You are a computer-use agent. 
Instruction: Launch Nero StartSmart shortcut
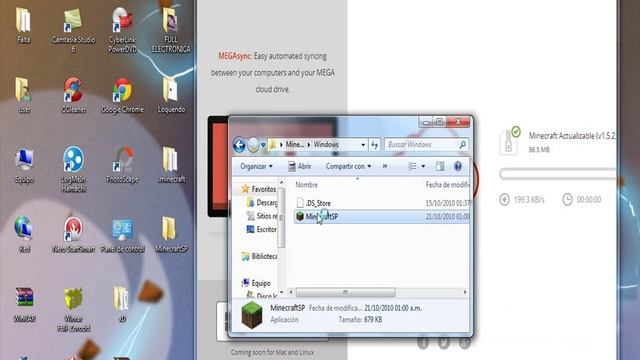(73, 234)
